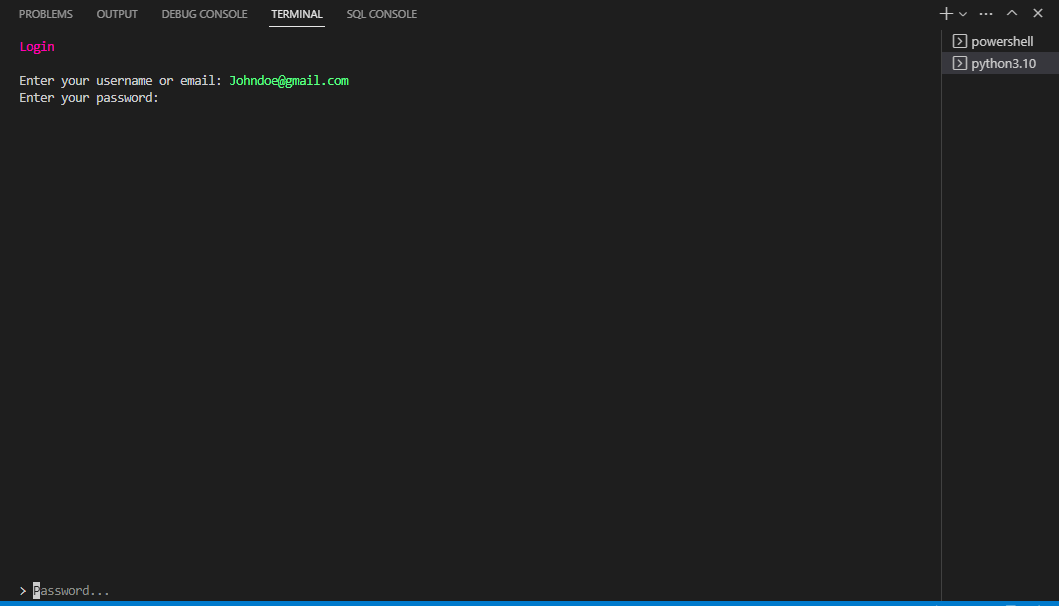Select the OUTPUT tab
The width and height of the screenshot is (1059, 606).
pyautogui.click(x=116, y=13)
